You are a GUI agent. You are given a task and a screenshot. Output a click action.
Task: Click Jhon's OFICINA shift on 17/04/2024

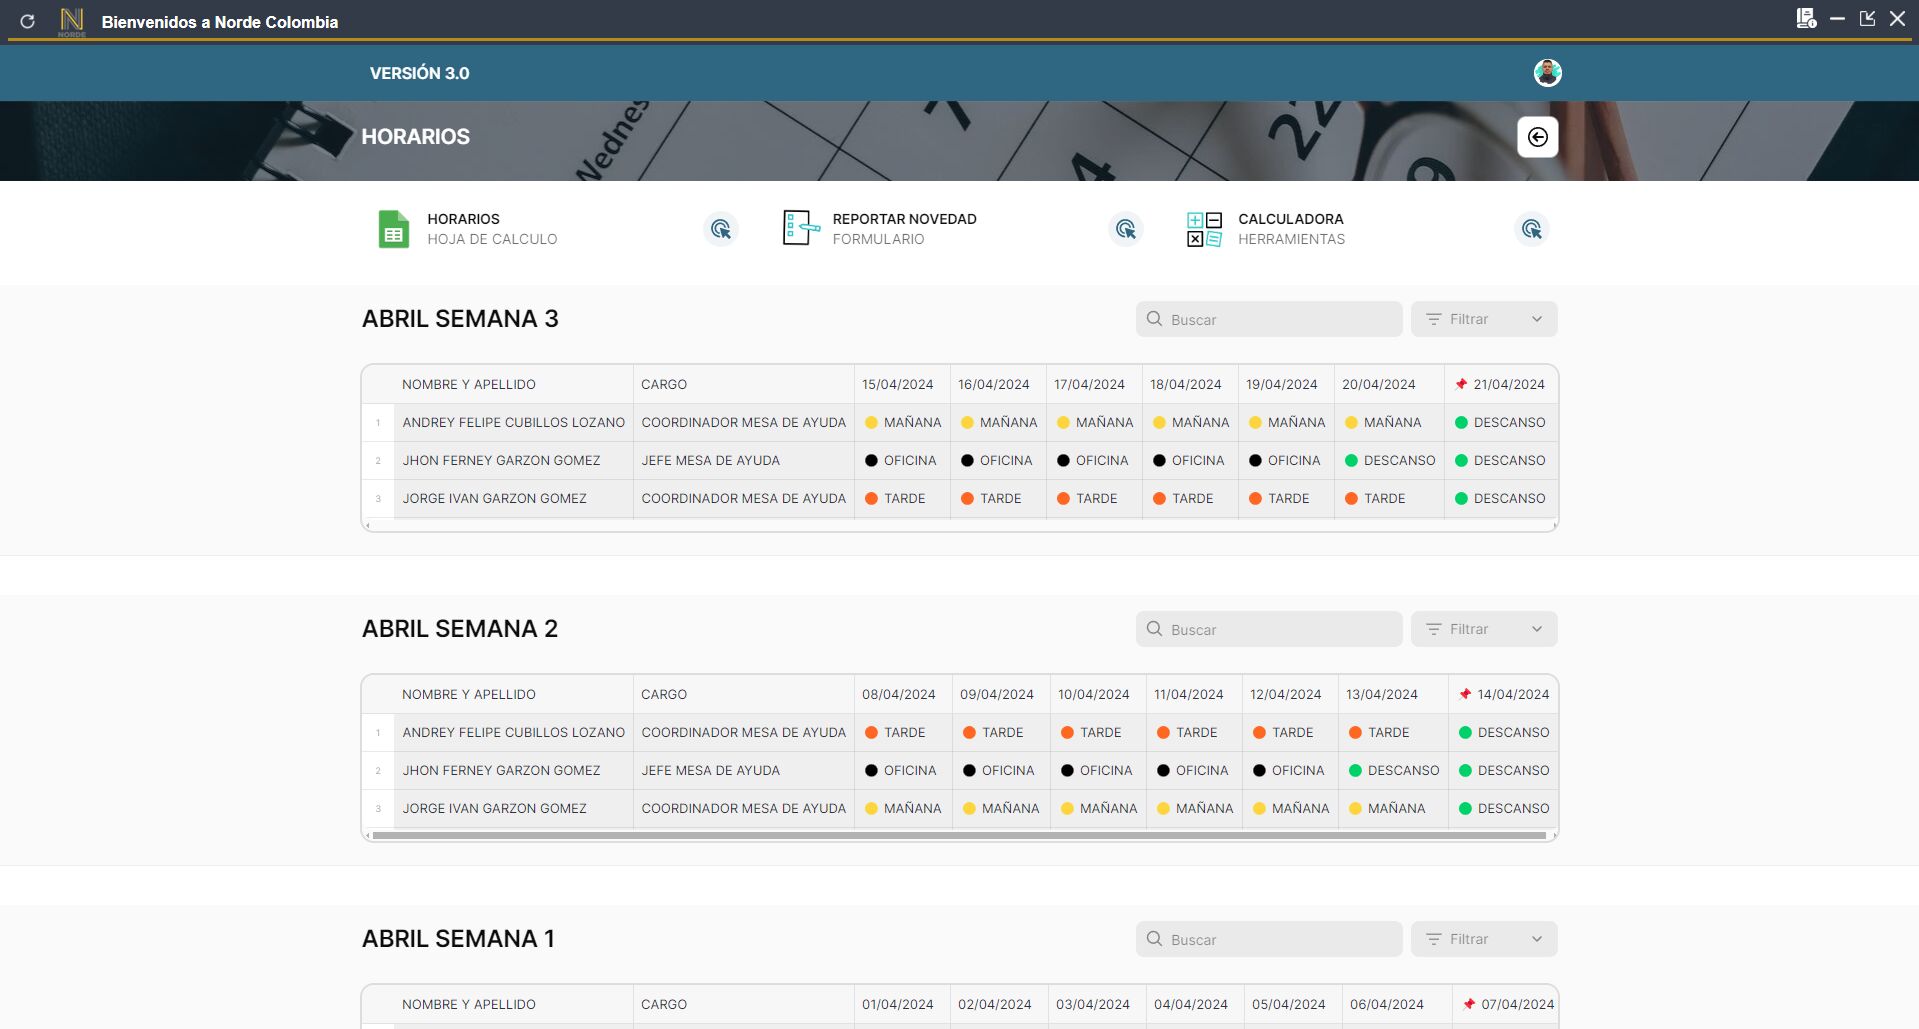pyautogui.click(x=1093, y=460)
